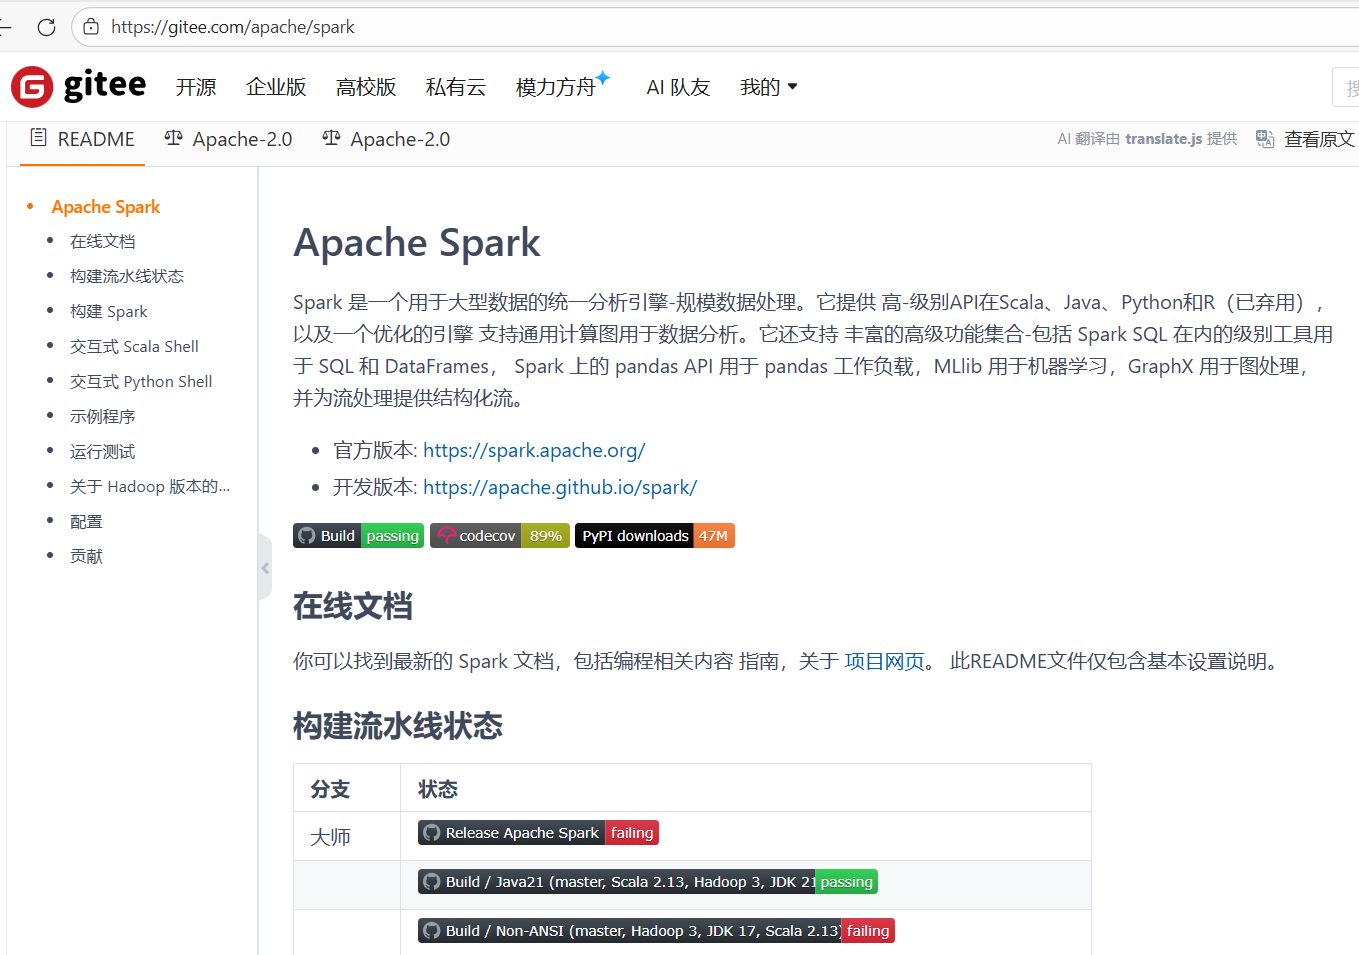The width and height of the screenshot is (1359, 955).
Task: Switch to the second Apache-2.0 tab
Action: (x=387, y=139)
